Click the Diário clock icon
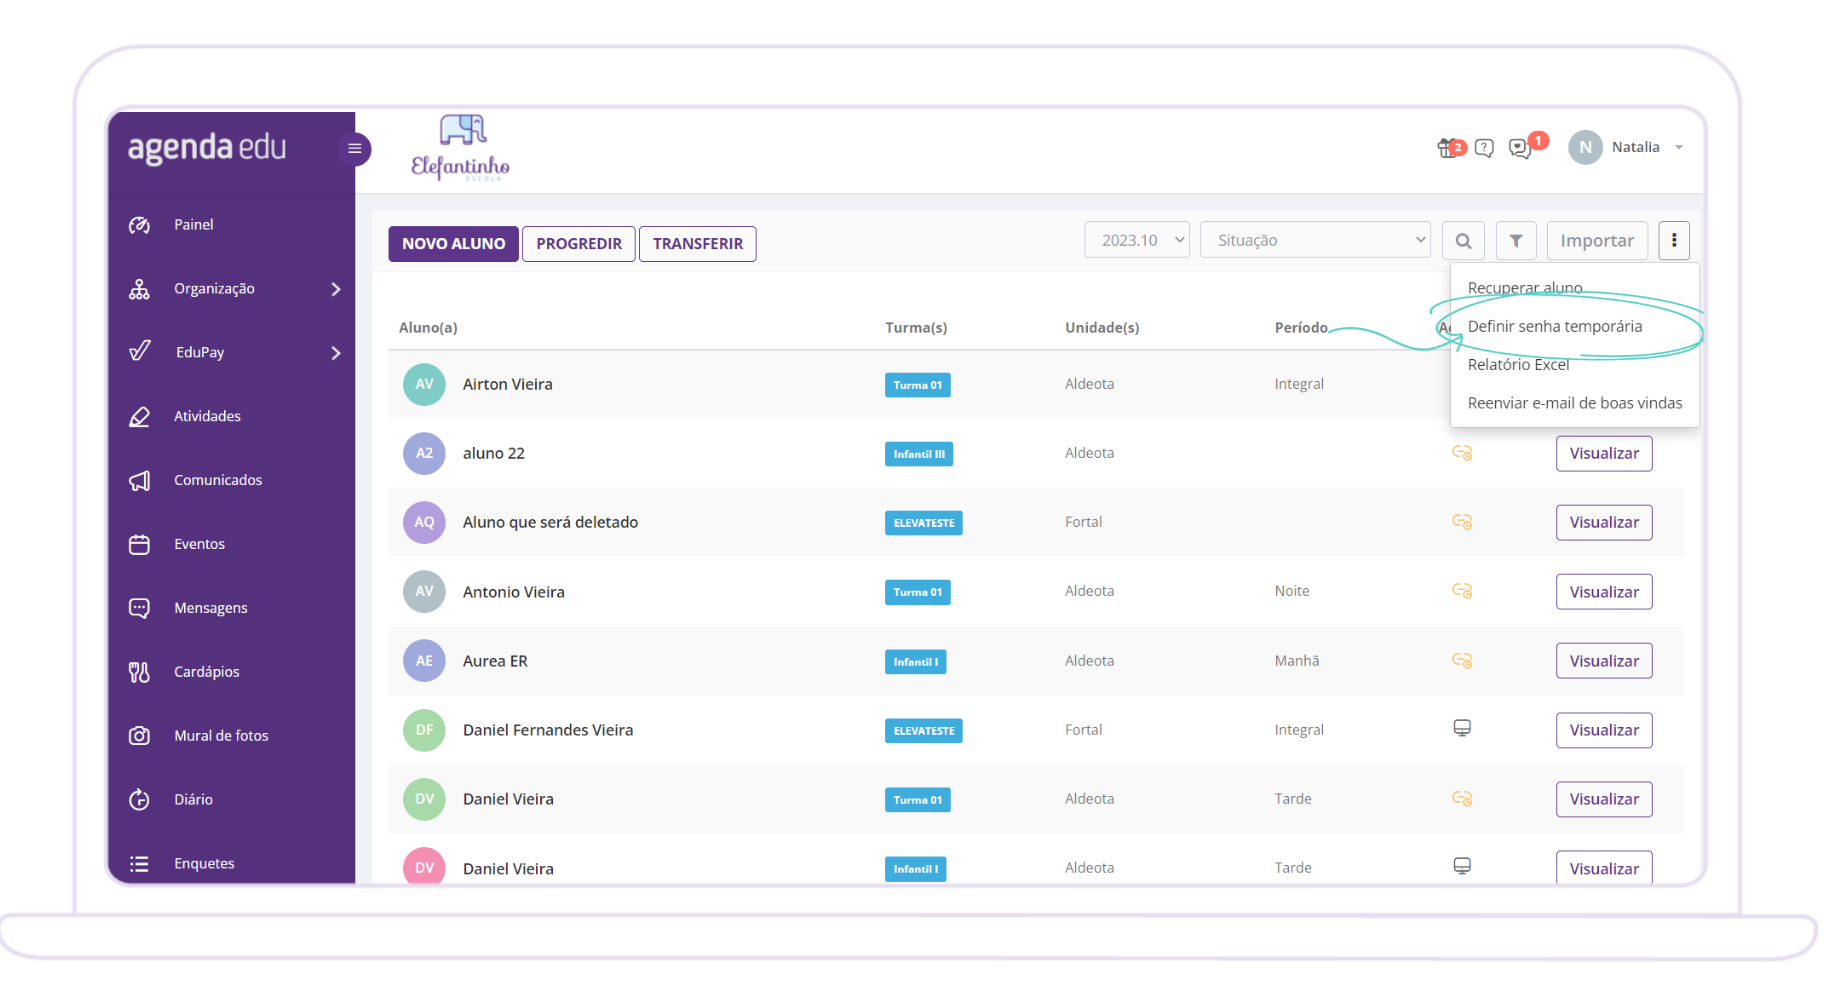The width and height of the screenshot is (1827, 989). tap(140, 800)
